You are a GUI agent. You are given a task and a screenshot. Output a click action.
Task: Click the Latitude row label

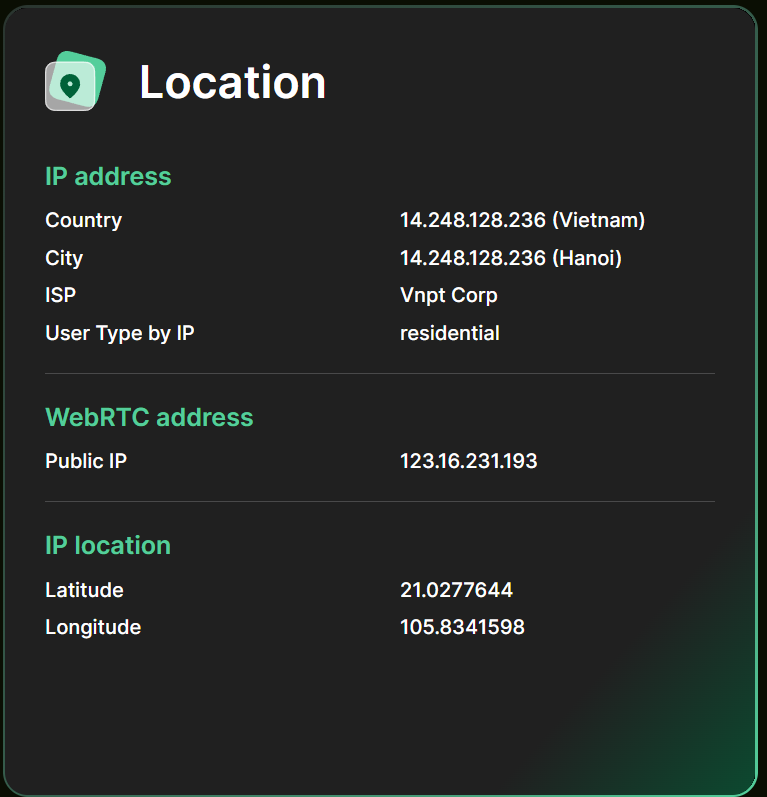pyautogui.click(x=84, y=590)
